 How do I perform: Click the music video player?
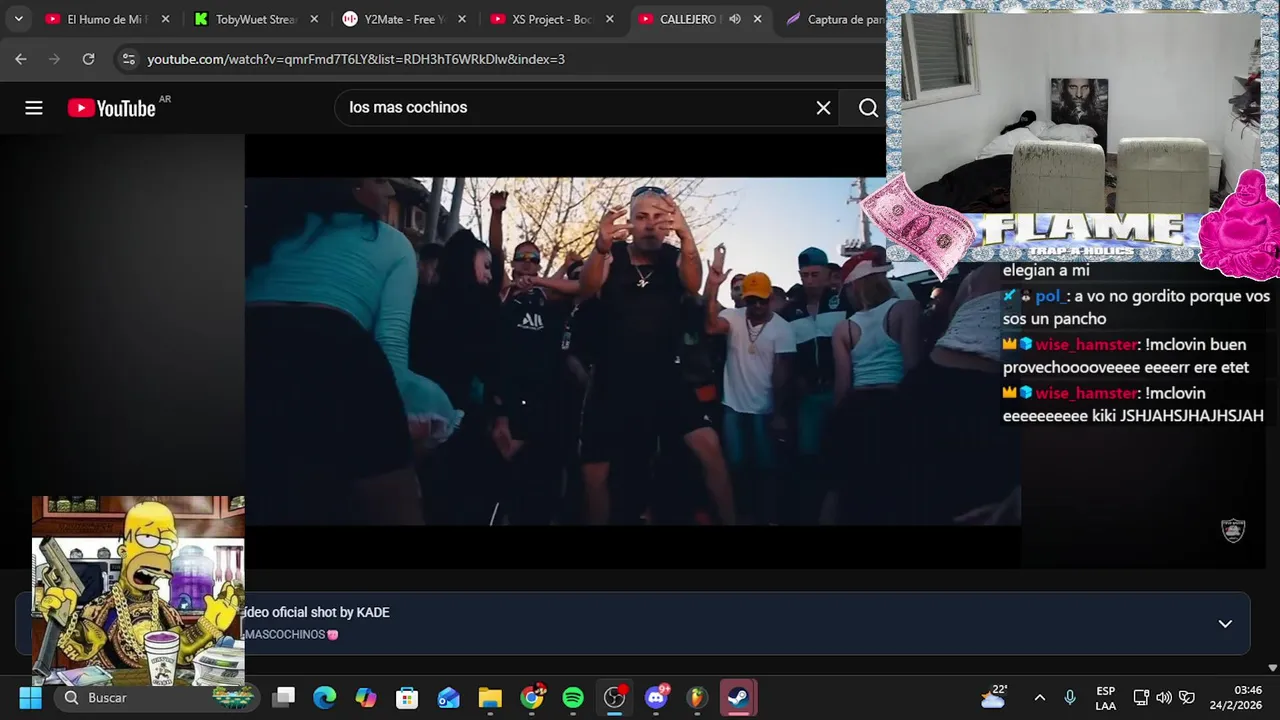[633, 351]
